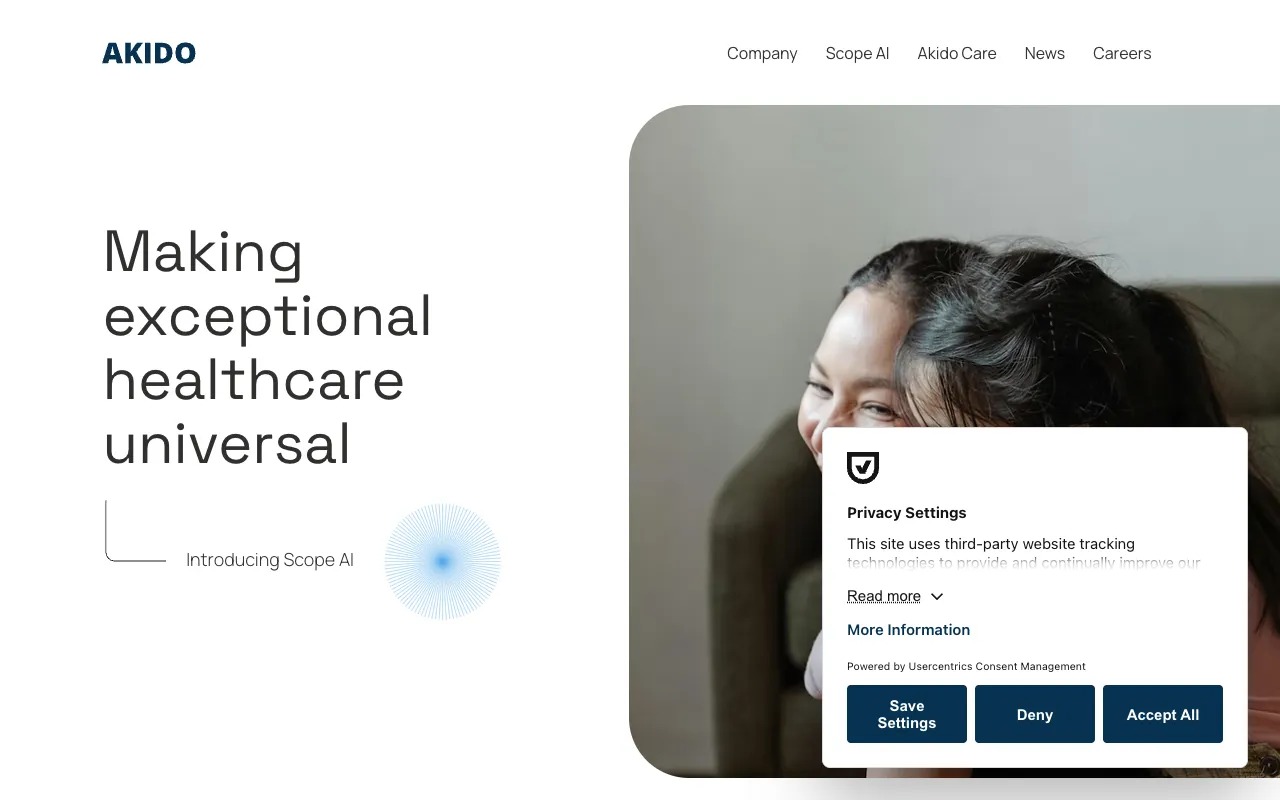This screenshot has height=800, width=1280.
Task: Click Save Settings button
Action: (x=907, y=714)
